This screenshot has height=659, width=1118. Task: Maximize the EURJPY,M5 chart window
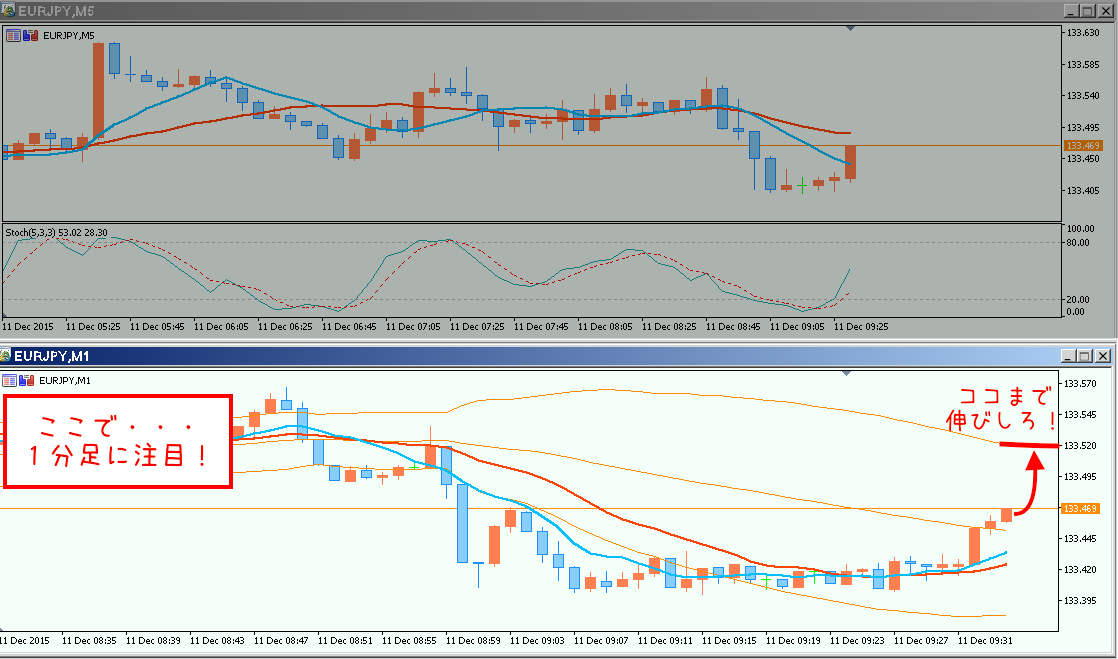point(1086,10)
